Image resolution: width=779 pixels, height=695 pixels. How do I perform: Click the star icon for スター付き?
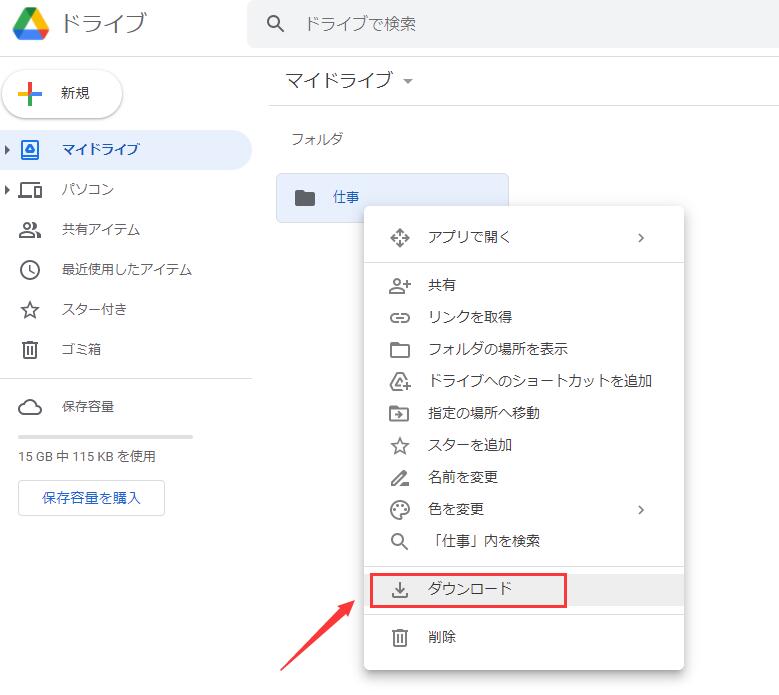coord(30,310)
